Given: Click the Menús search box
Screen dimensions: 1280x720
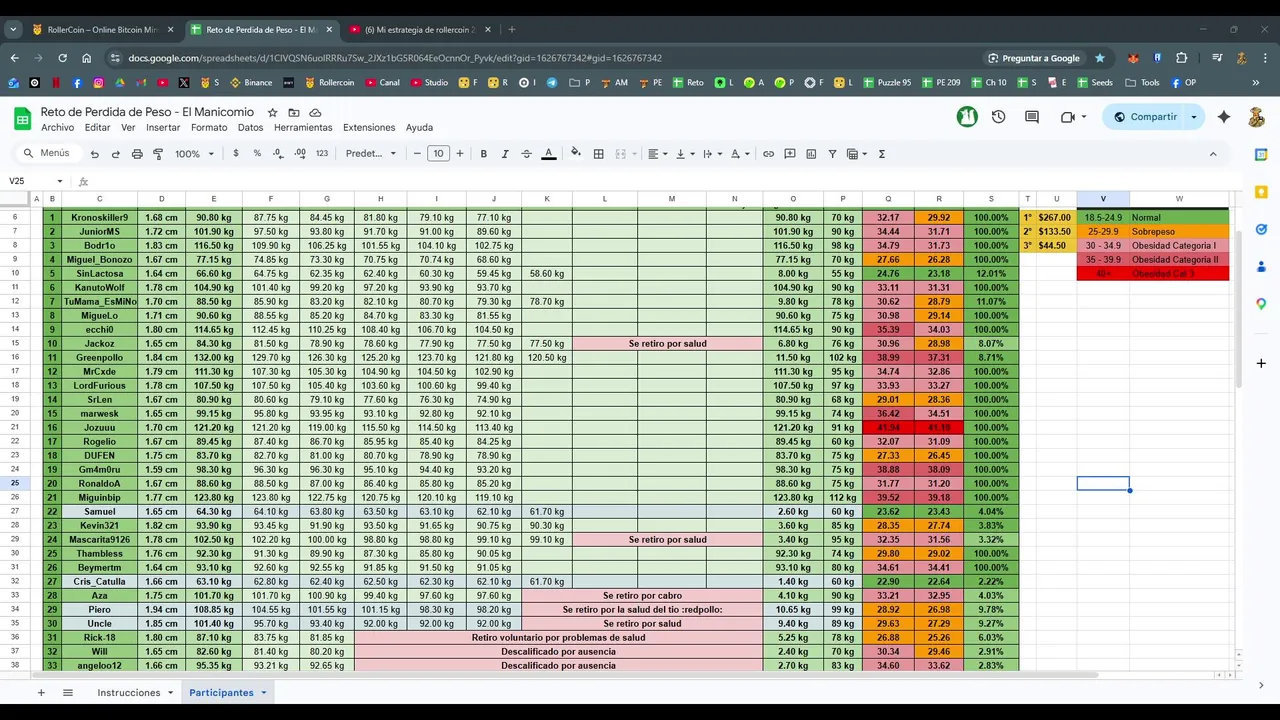Looking at the screenshot, I should click(47, 153).
